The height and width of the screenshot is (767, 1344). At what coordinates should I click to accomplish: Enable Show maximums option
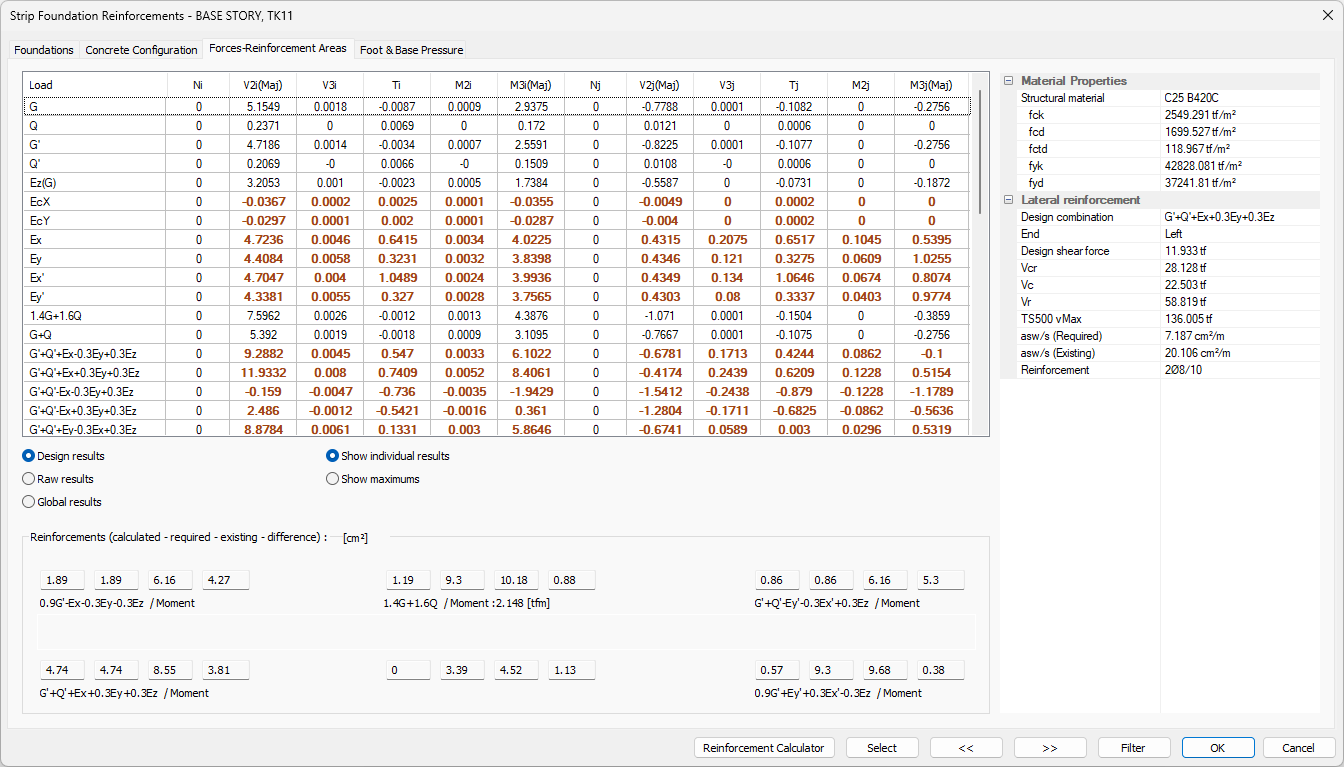[333, 479]
